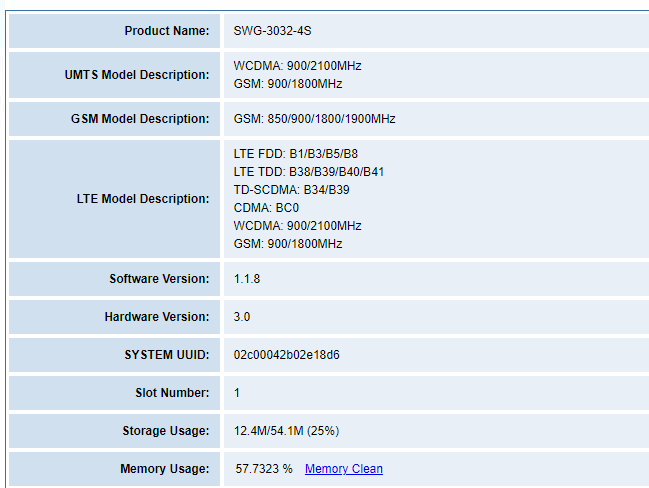The image size is (649, 488).
Task: Select the product name SWG-3032-4S
Action: click(x=272, y=31)
